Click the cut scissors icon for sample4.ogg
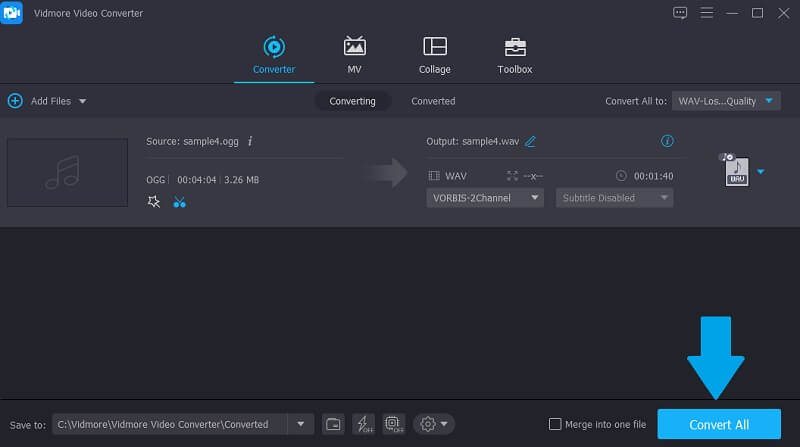This screenshot has width=800, height=447. pyautogui.click(x=180, y=202)
